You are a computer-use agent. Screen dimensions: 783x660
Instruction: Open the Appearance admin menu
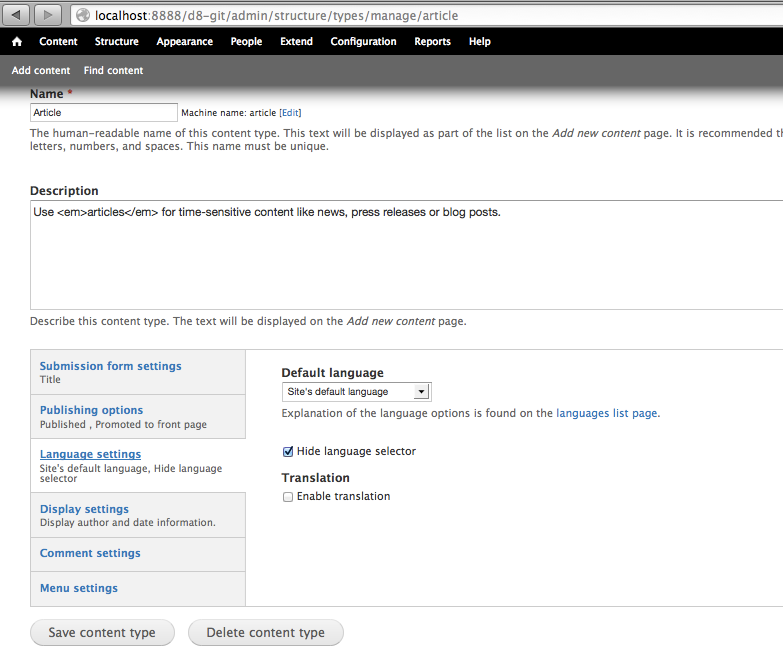(184, 42)
